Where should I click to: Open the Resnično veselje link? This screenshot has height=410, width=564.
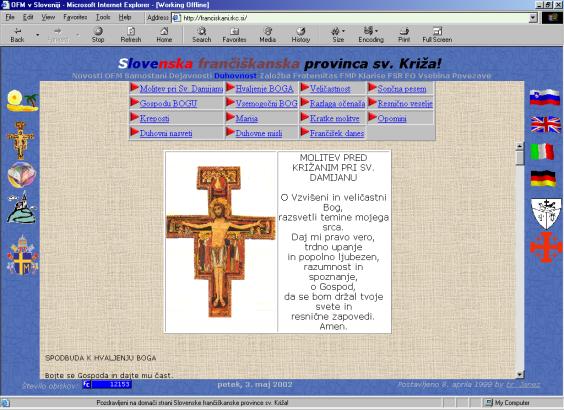(x=405, y=104)
